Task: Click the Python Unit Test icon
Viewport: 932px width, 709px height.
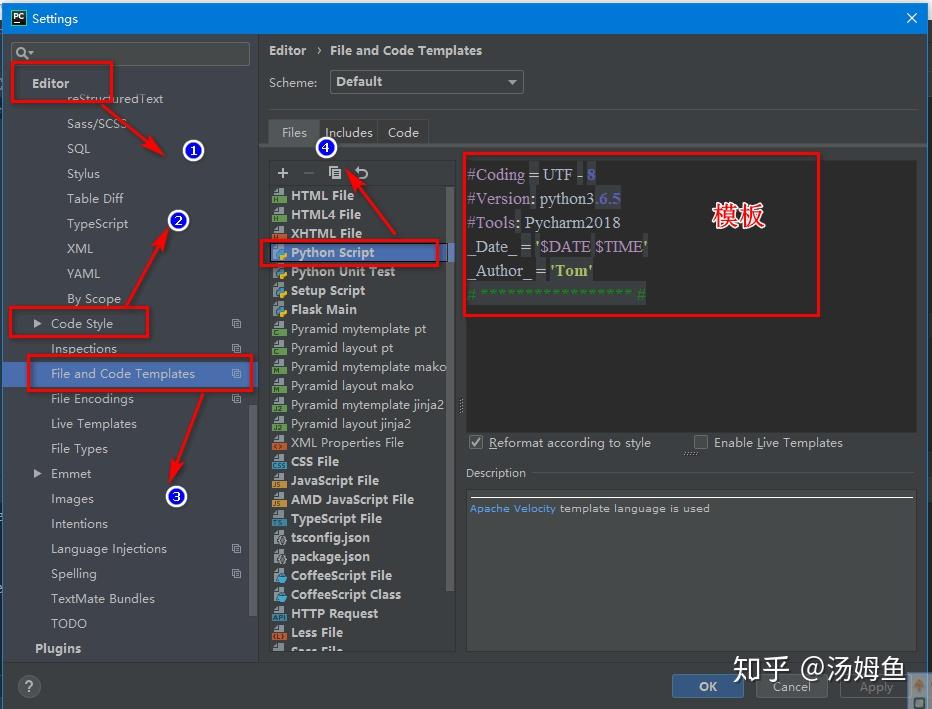Action: coord(279,272)
